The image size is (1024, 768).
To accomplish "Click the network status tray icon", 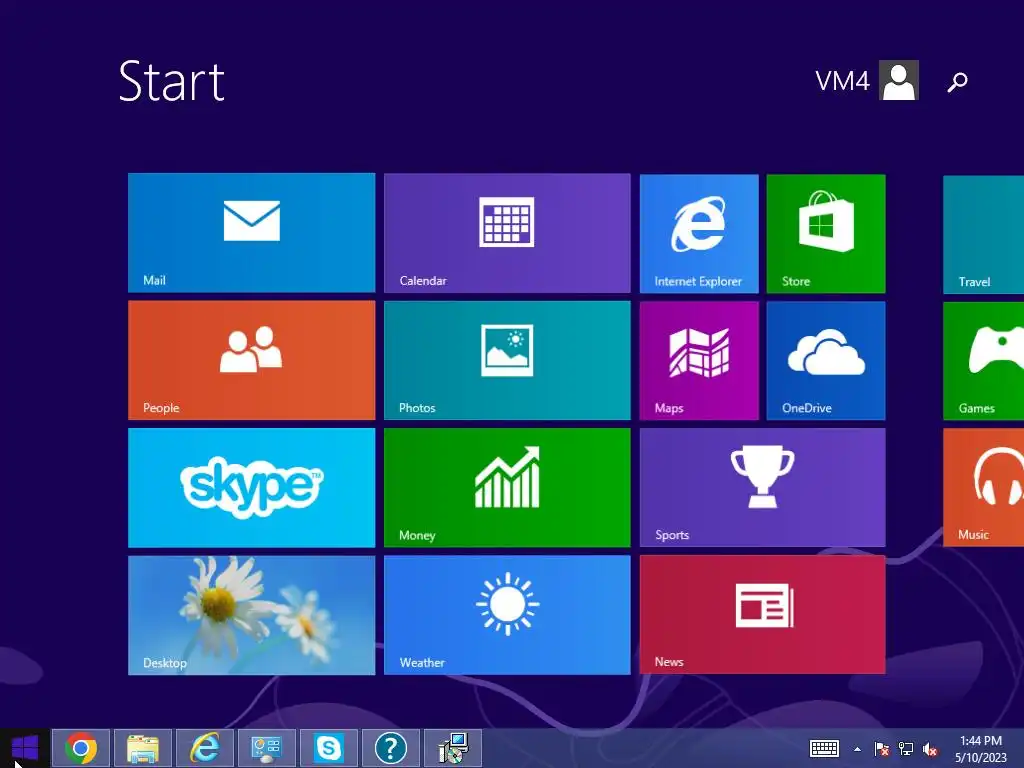I will (x=906, y=749).
